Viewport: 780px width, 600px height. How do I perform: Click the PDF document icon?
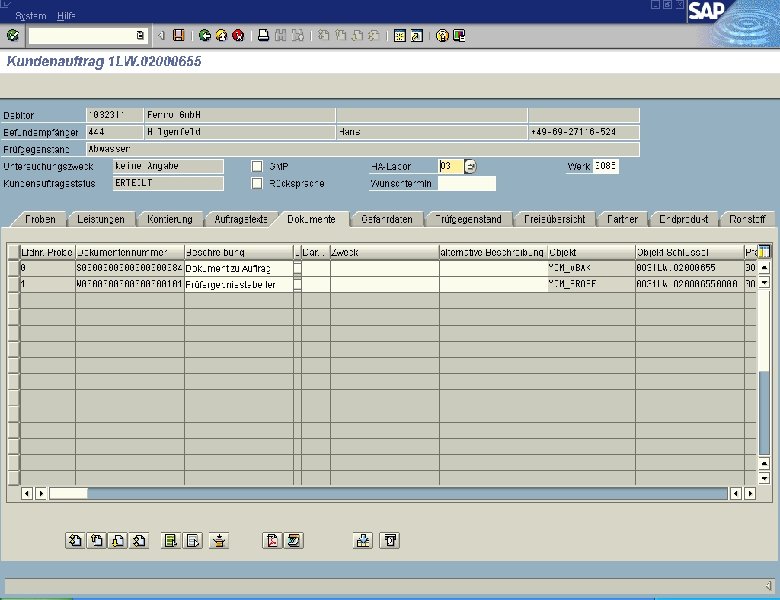click(272, 540)
